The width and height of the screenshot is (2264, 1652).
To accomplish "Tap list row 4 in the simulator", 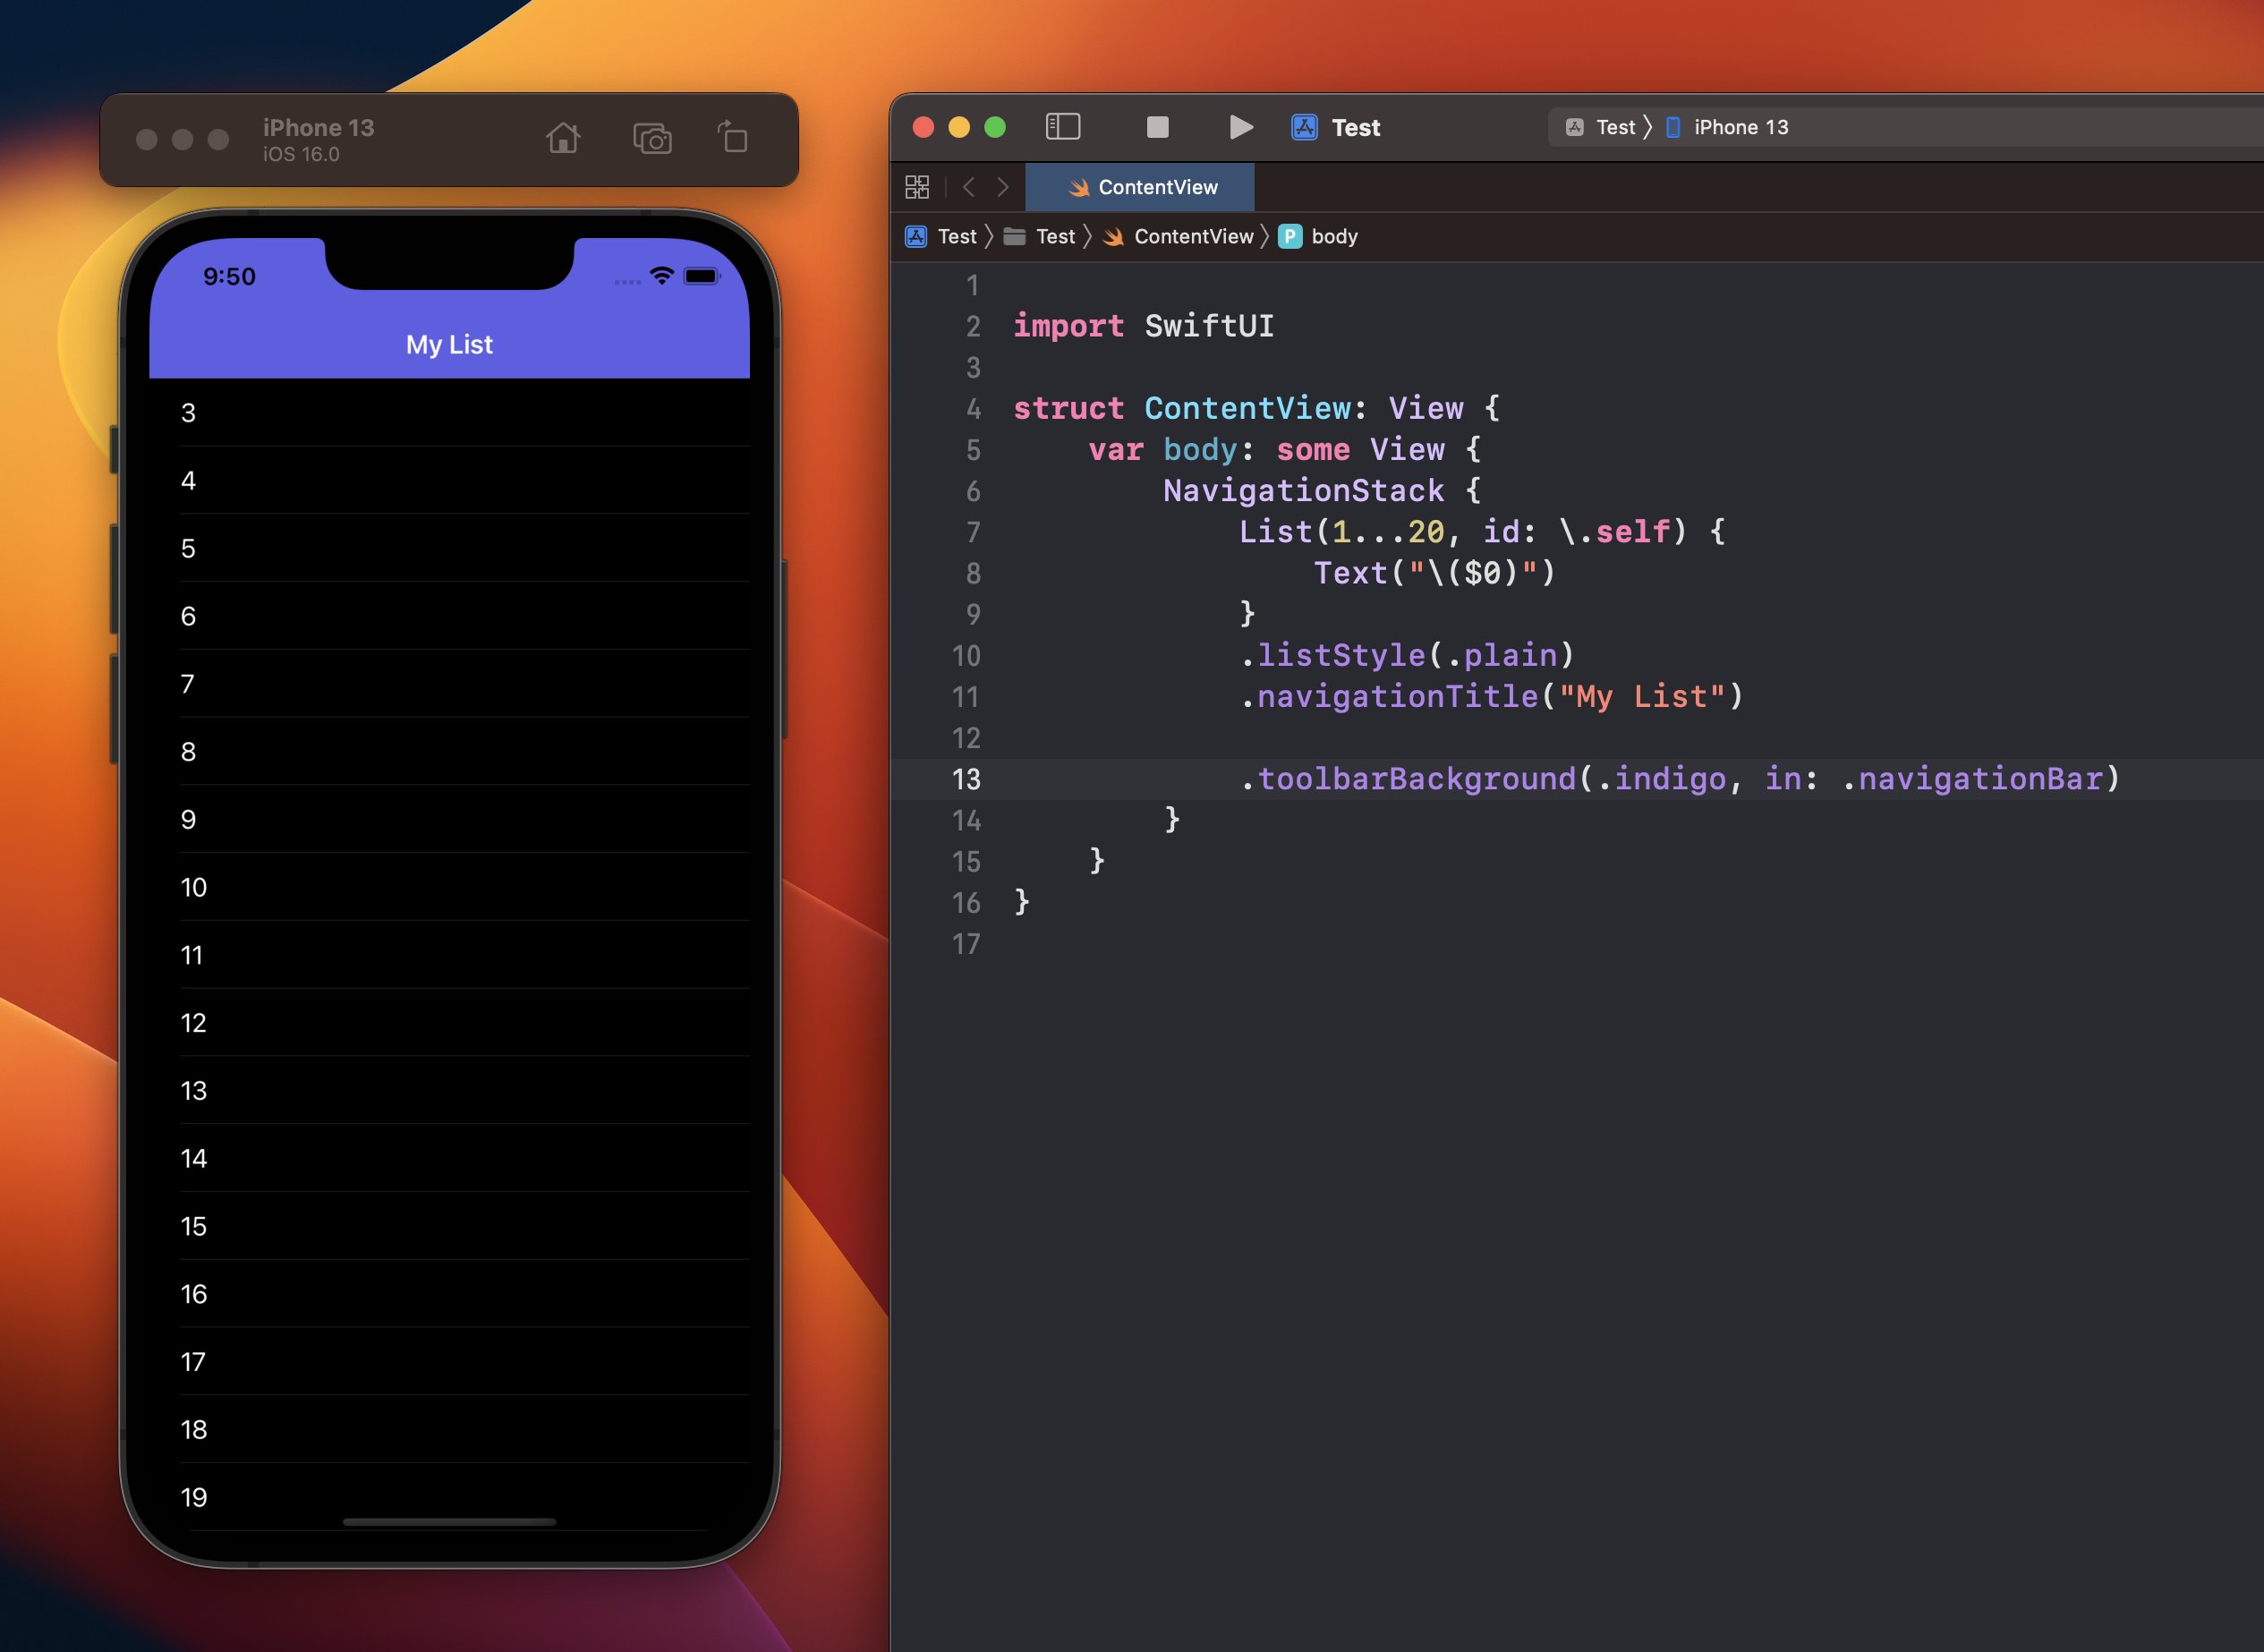I will (x=449, y=480).
